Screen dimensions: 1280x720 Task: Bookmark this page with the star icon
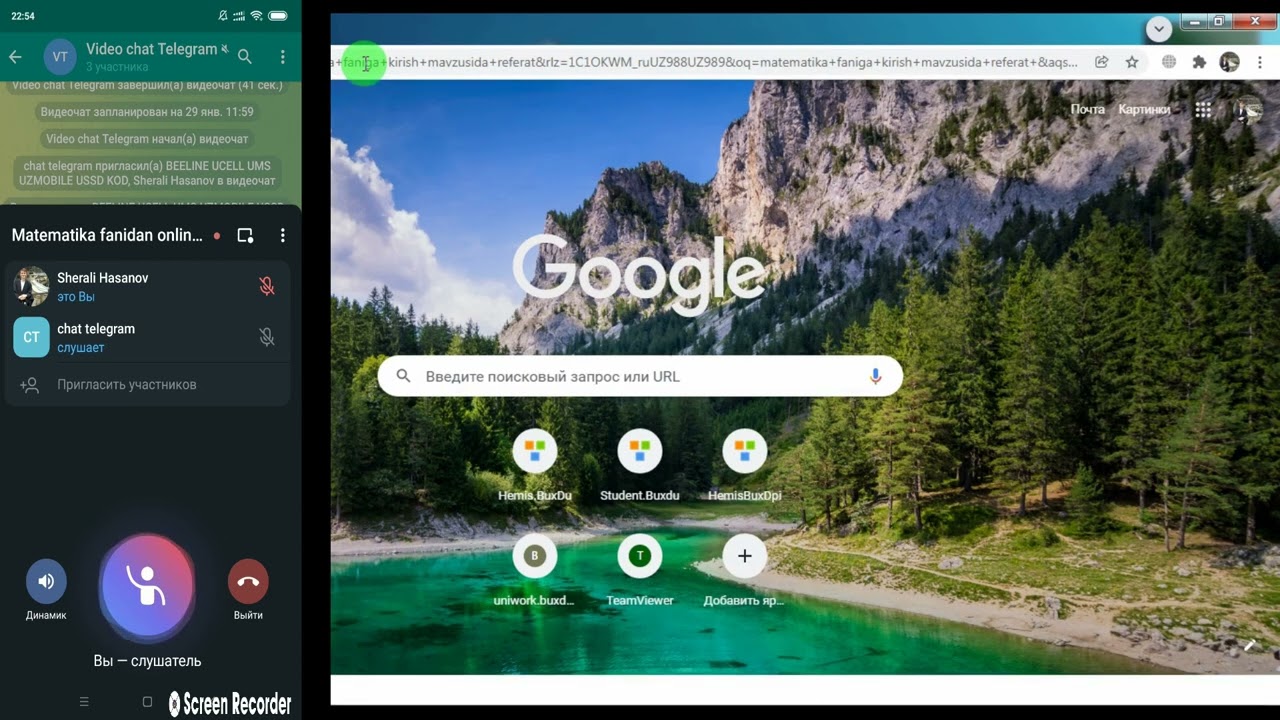(x=1132, y=62)
